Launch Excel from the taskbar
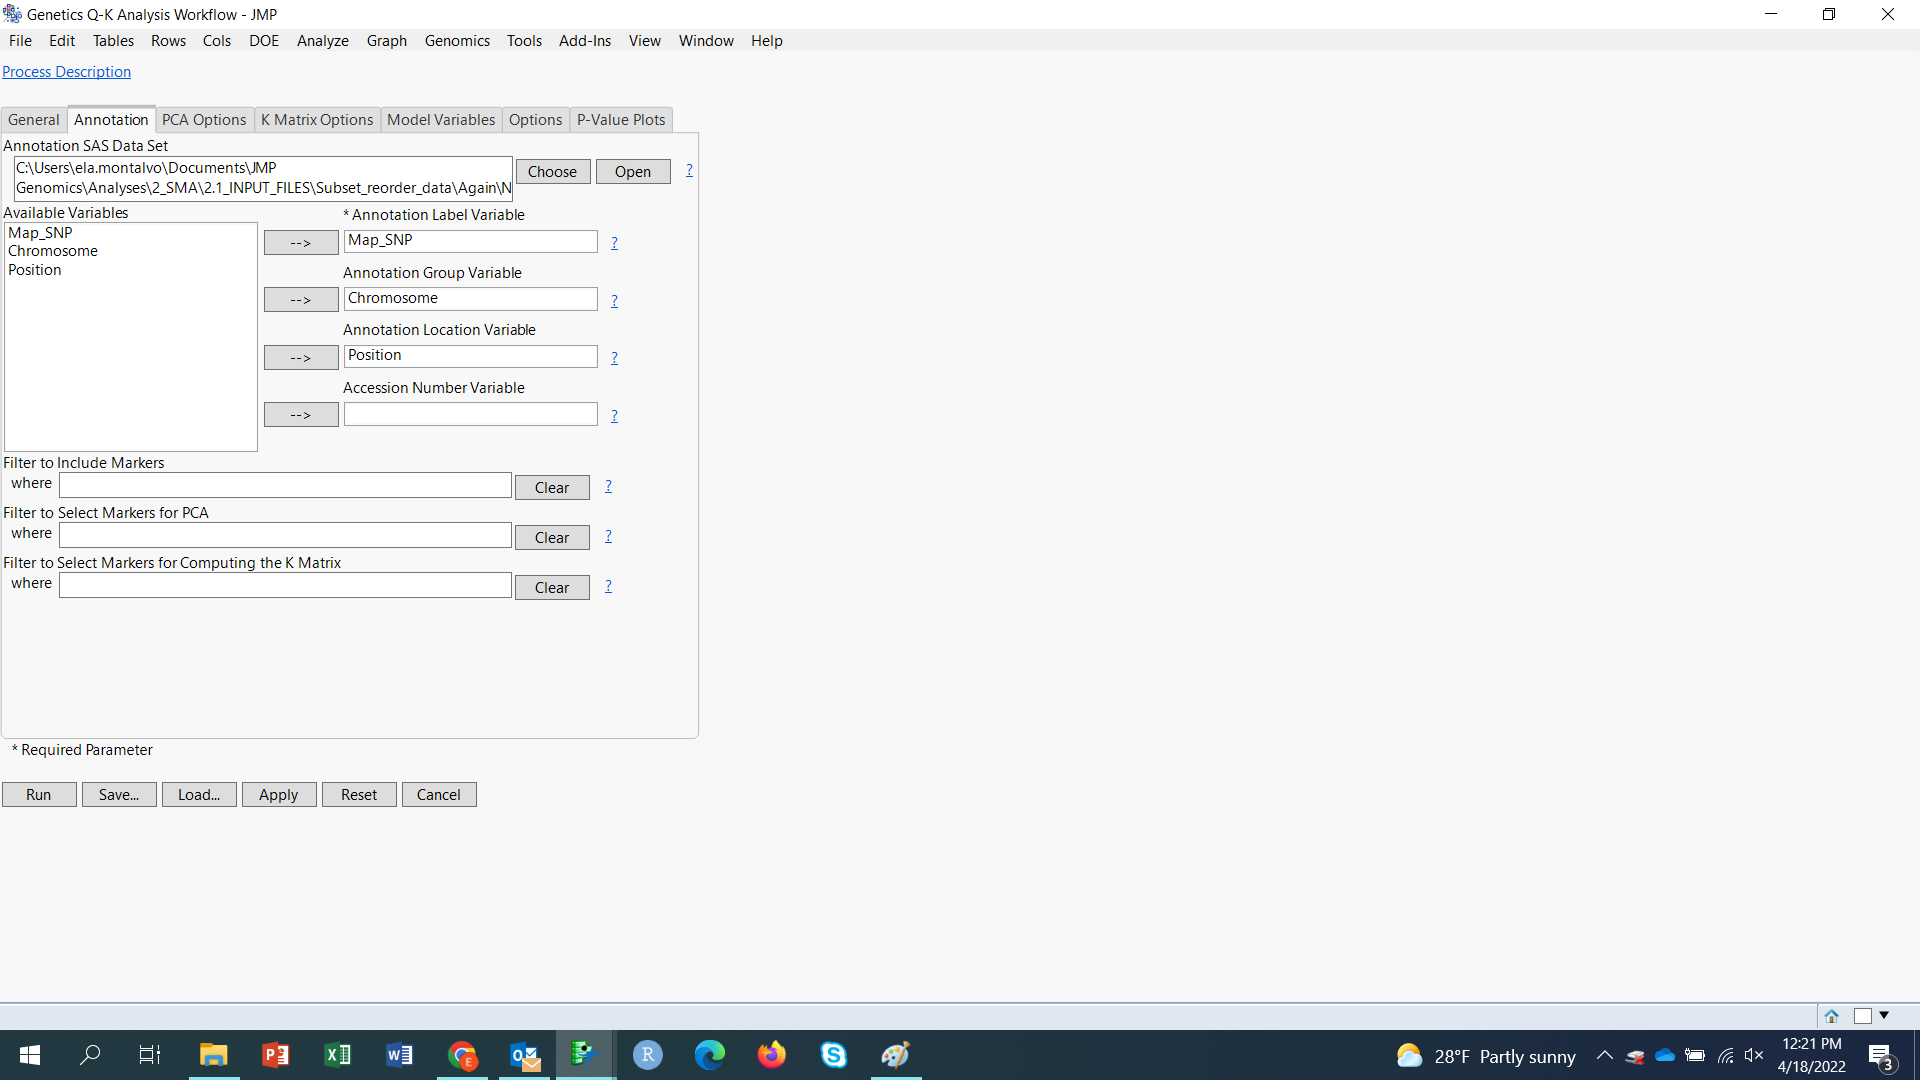 (x=337, y=1055)
